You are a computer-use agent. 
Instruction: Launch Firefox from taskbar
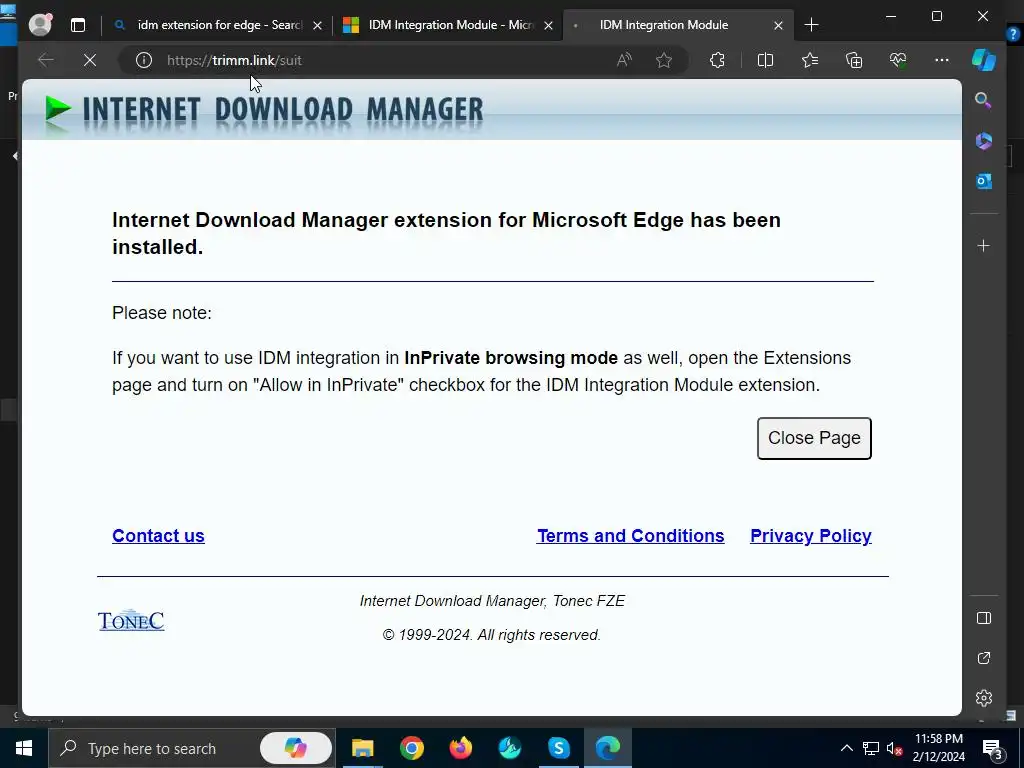460,748
